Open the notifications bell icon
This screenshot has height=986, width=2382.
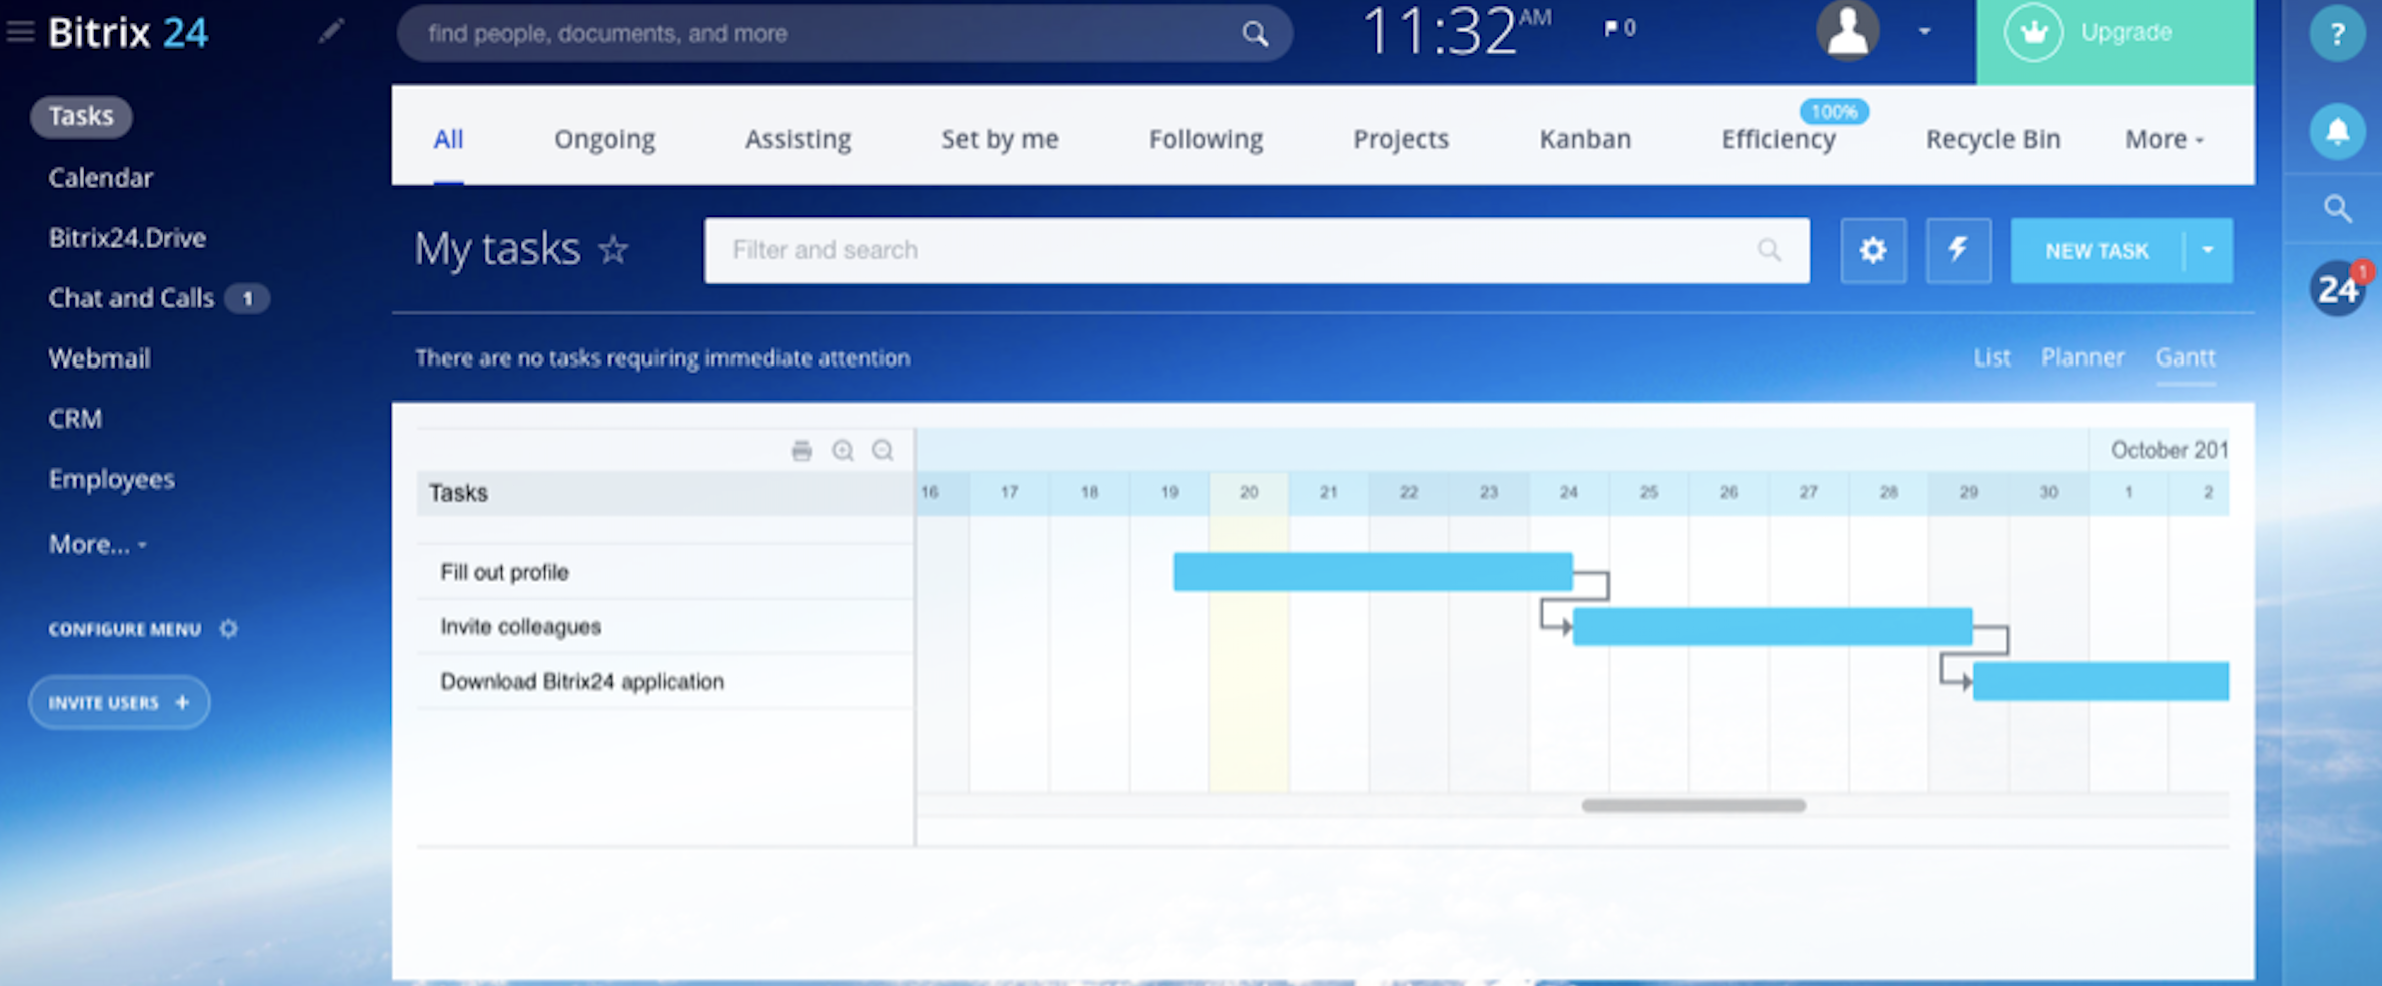(x=2336, y=131)
